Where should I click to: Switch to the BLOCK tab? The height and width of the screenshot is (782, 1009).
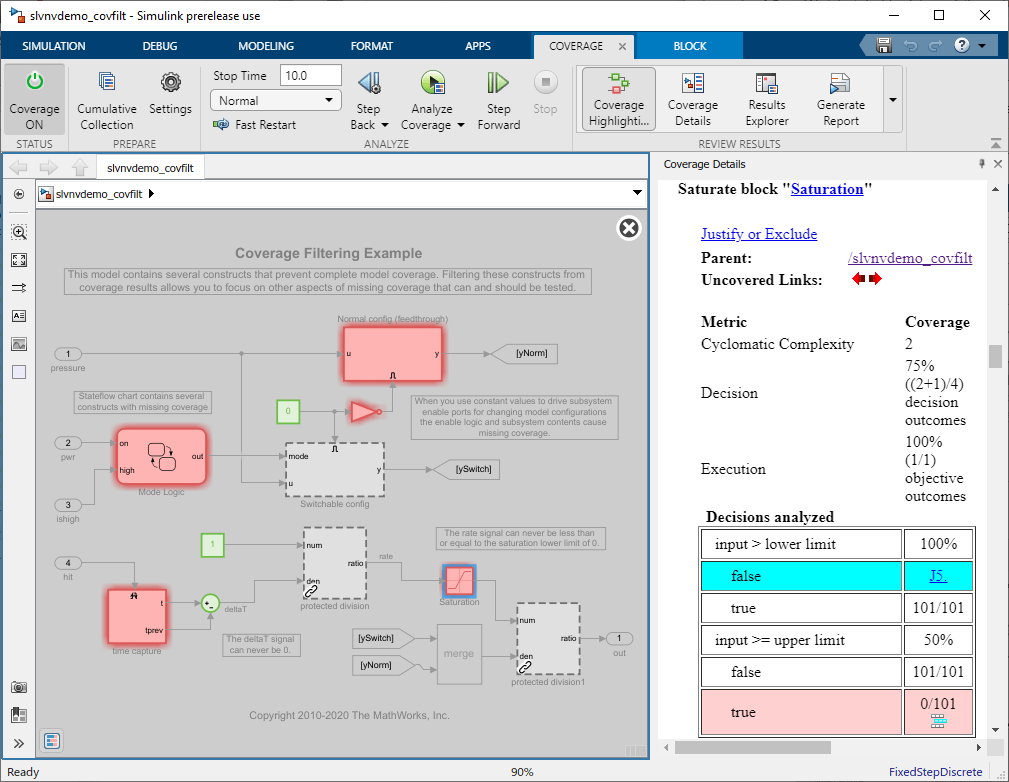pyautogui.click(x=690, y=46)
